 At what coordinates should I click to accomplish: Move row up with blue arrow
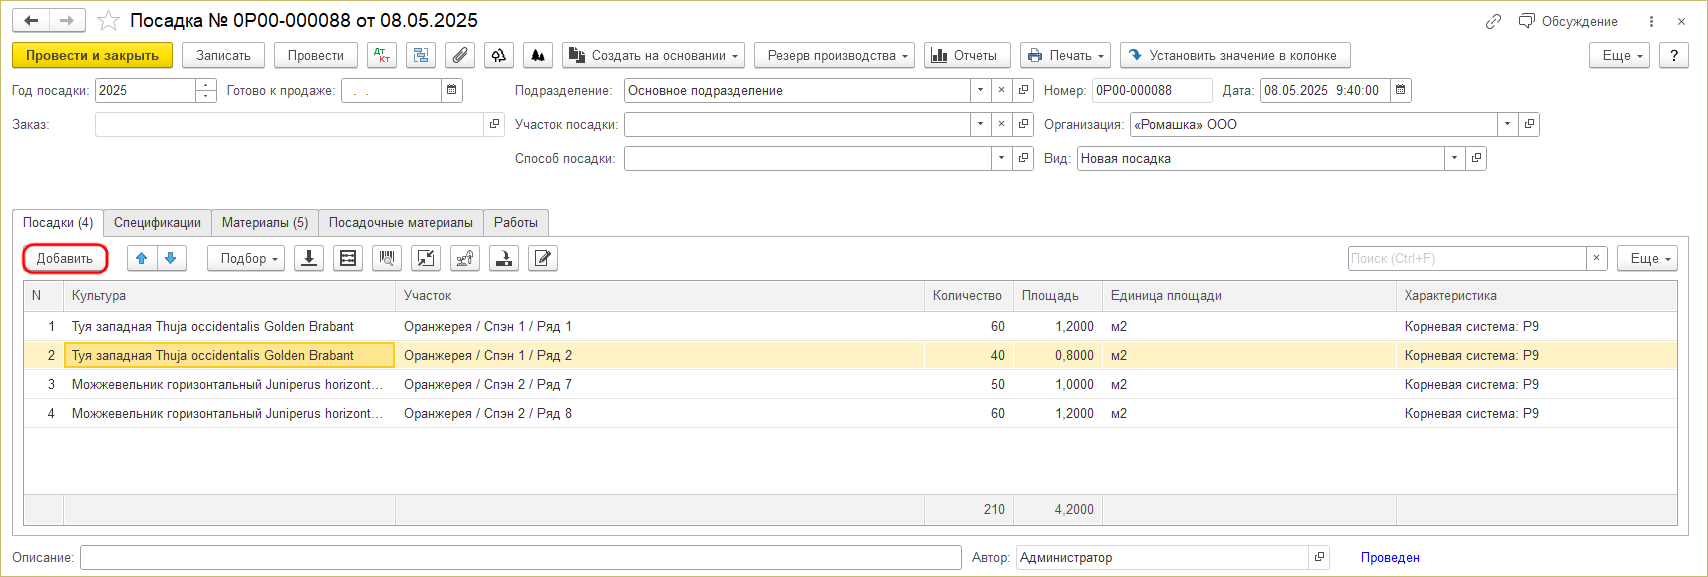coord(142,259)
